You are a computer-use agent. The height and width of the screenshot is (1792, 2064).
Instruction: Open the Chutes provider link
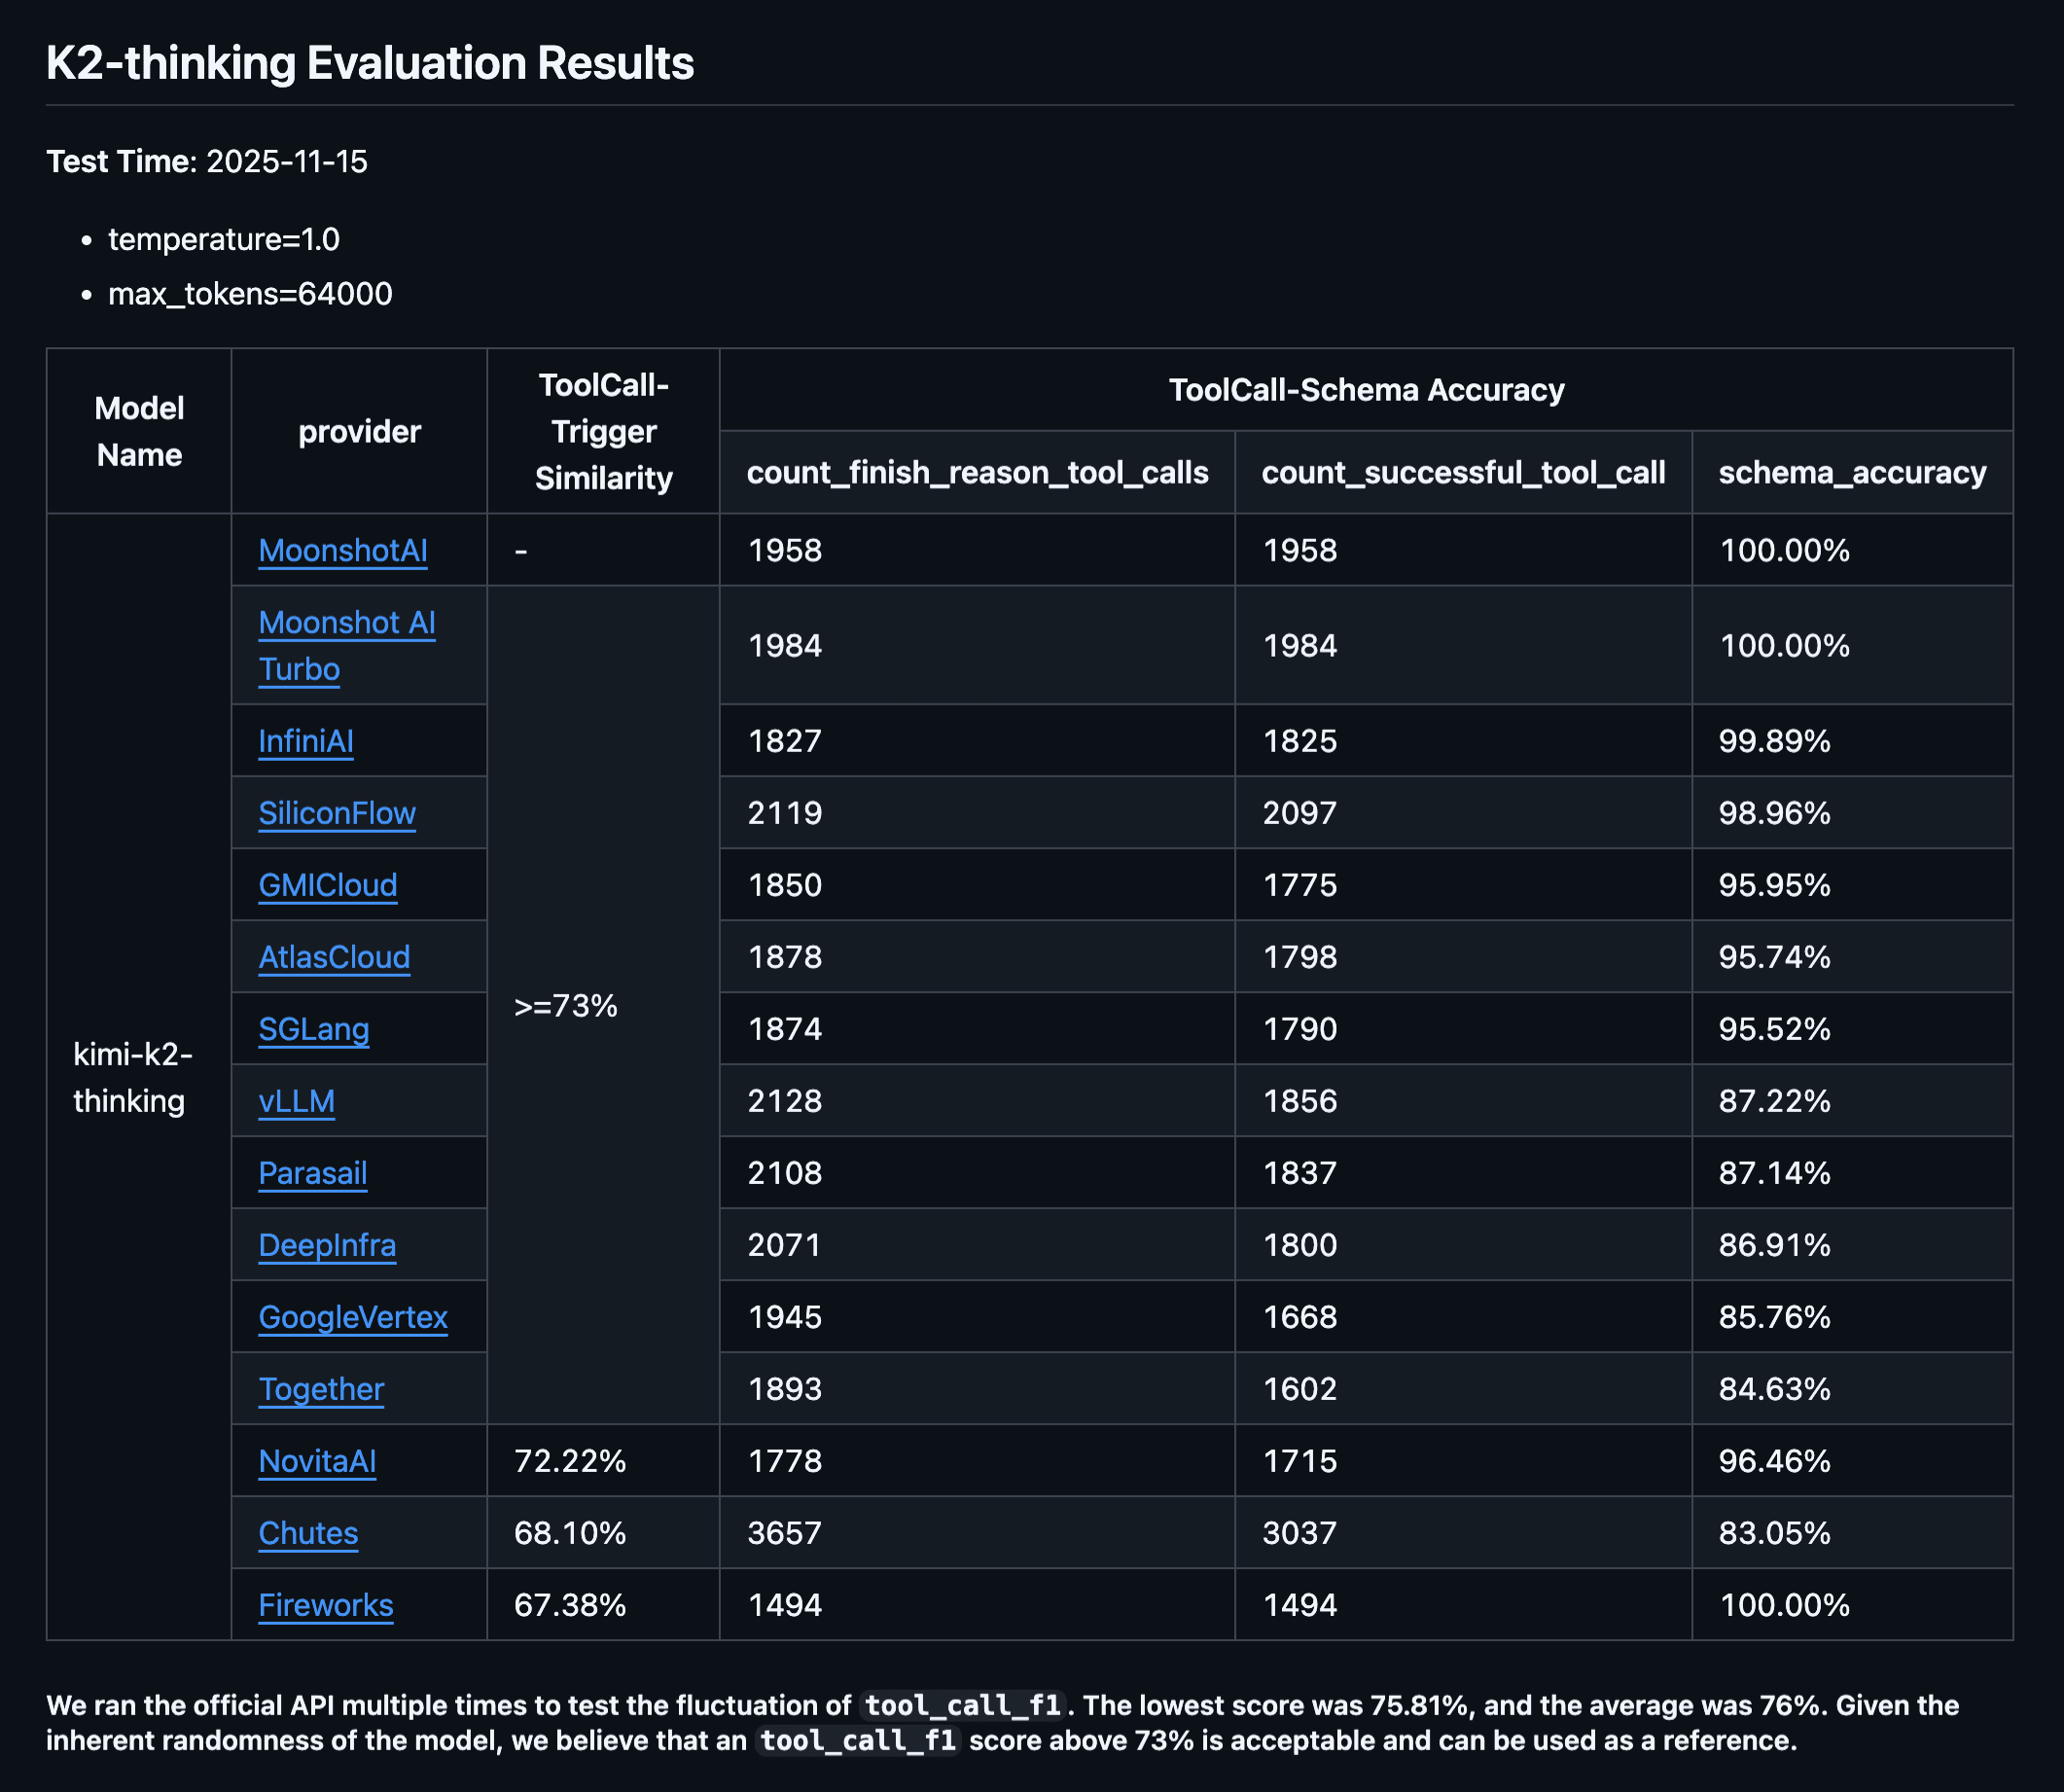(x=307, y=1533)
